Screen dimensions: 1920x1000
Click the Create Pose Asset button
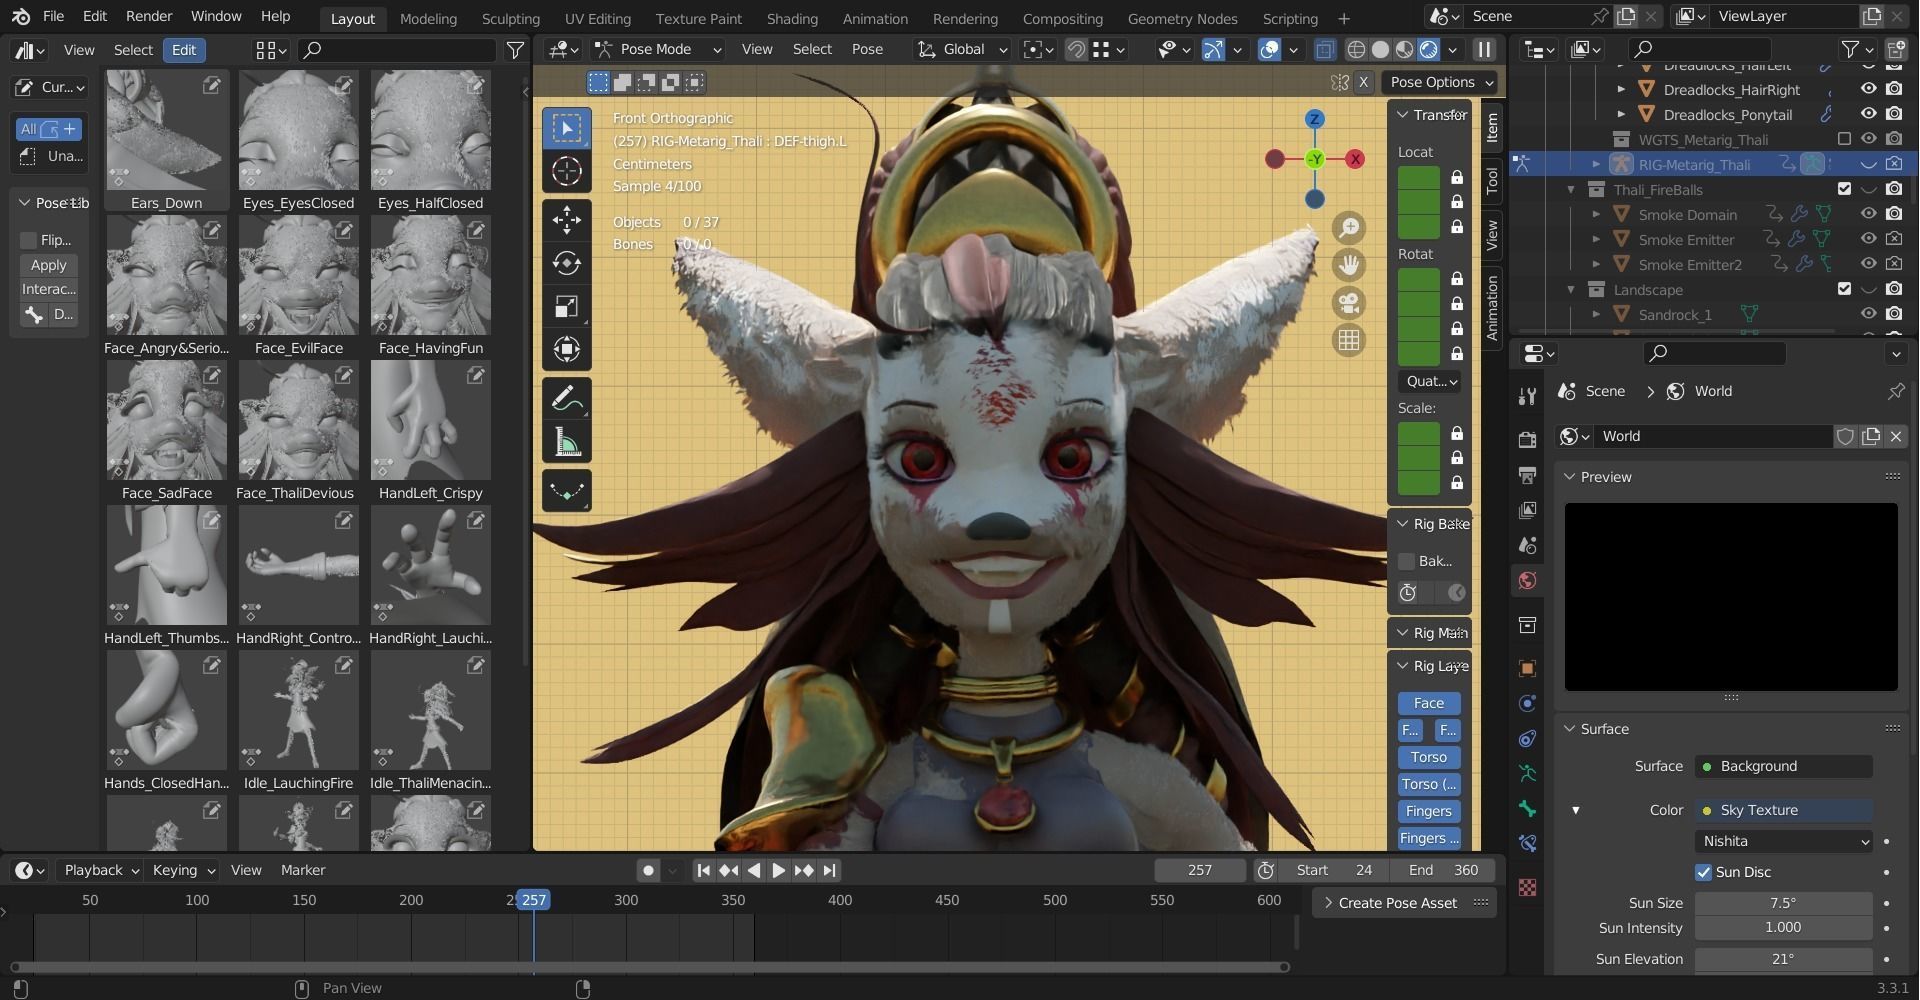coord(1396,902)
